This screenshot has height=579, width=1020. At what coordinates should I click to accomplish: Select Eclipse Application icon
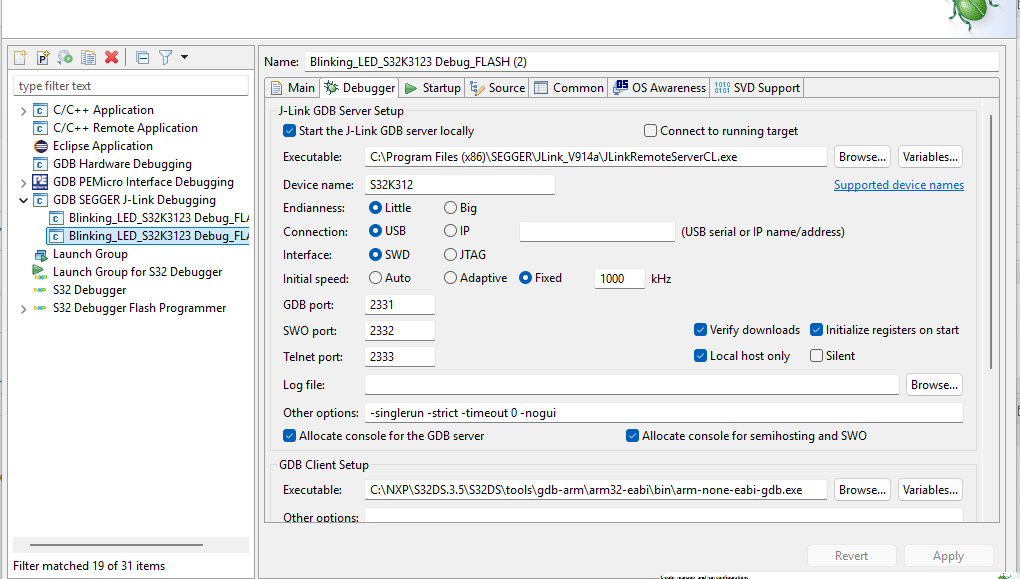[x=40, y=146]
